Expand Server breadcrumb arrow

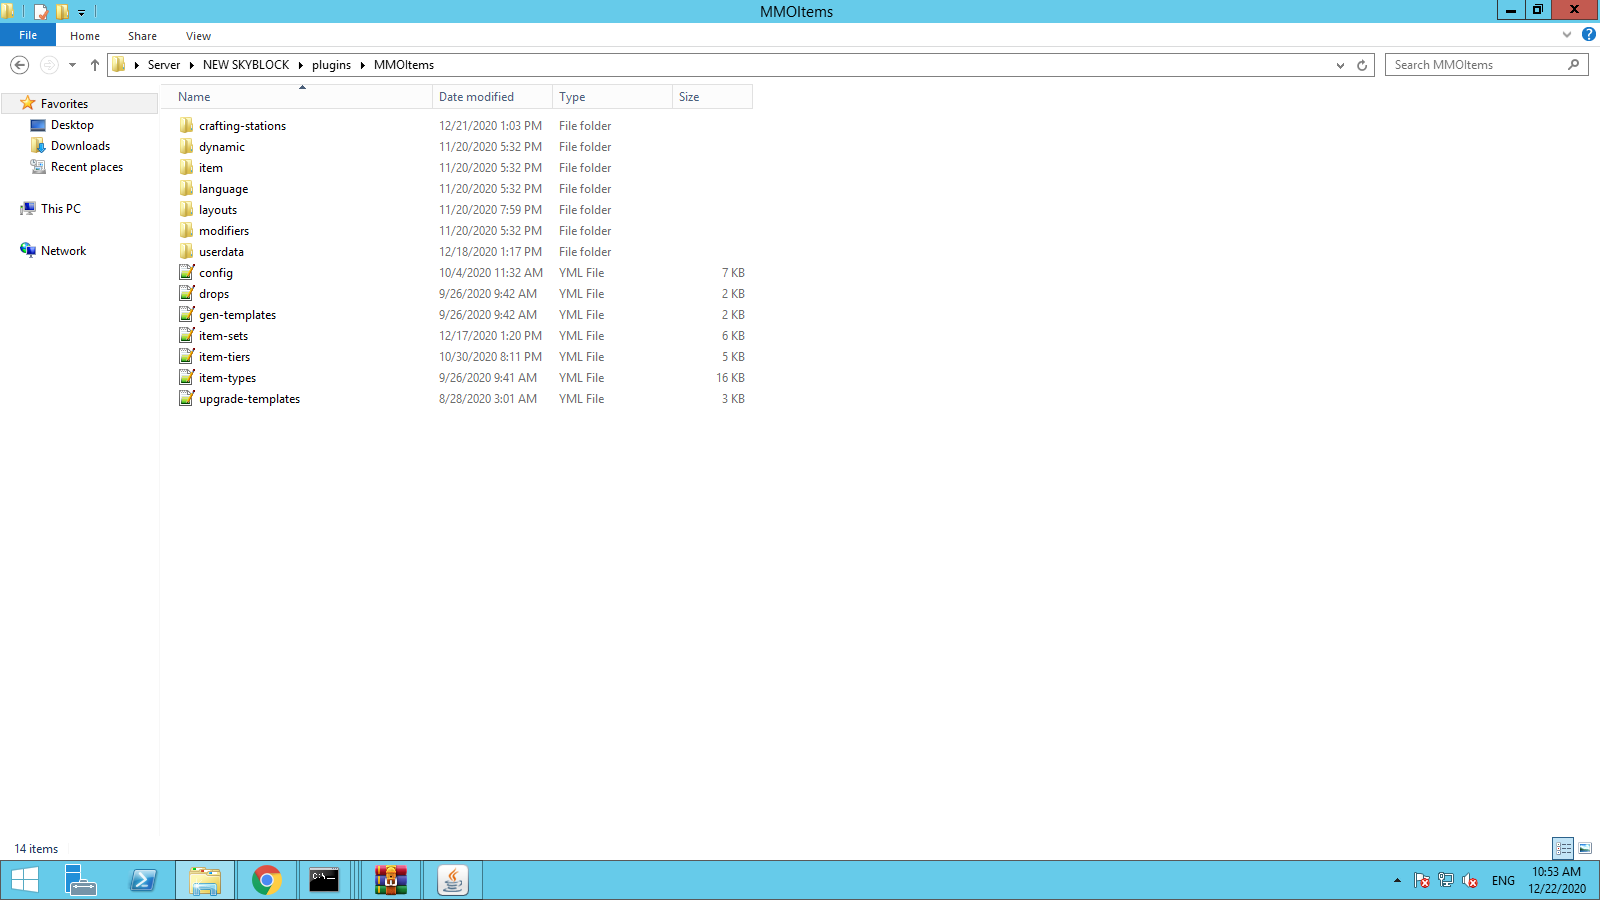point(191,65)
